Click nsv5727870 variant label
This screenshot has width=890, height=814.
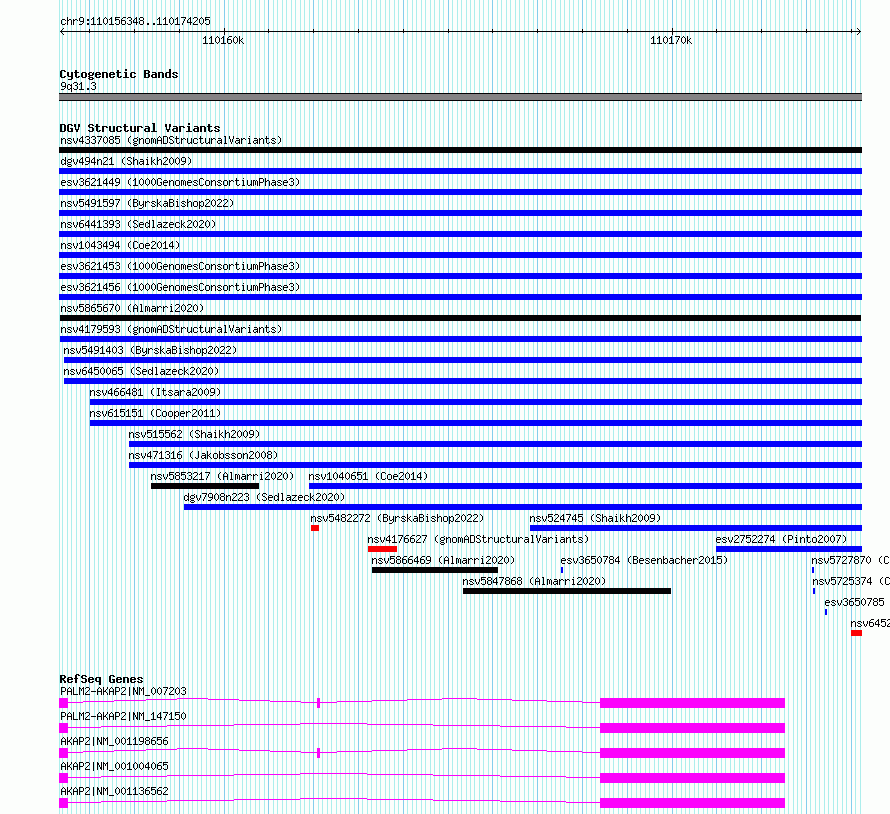(850, 560)
